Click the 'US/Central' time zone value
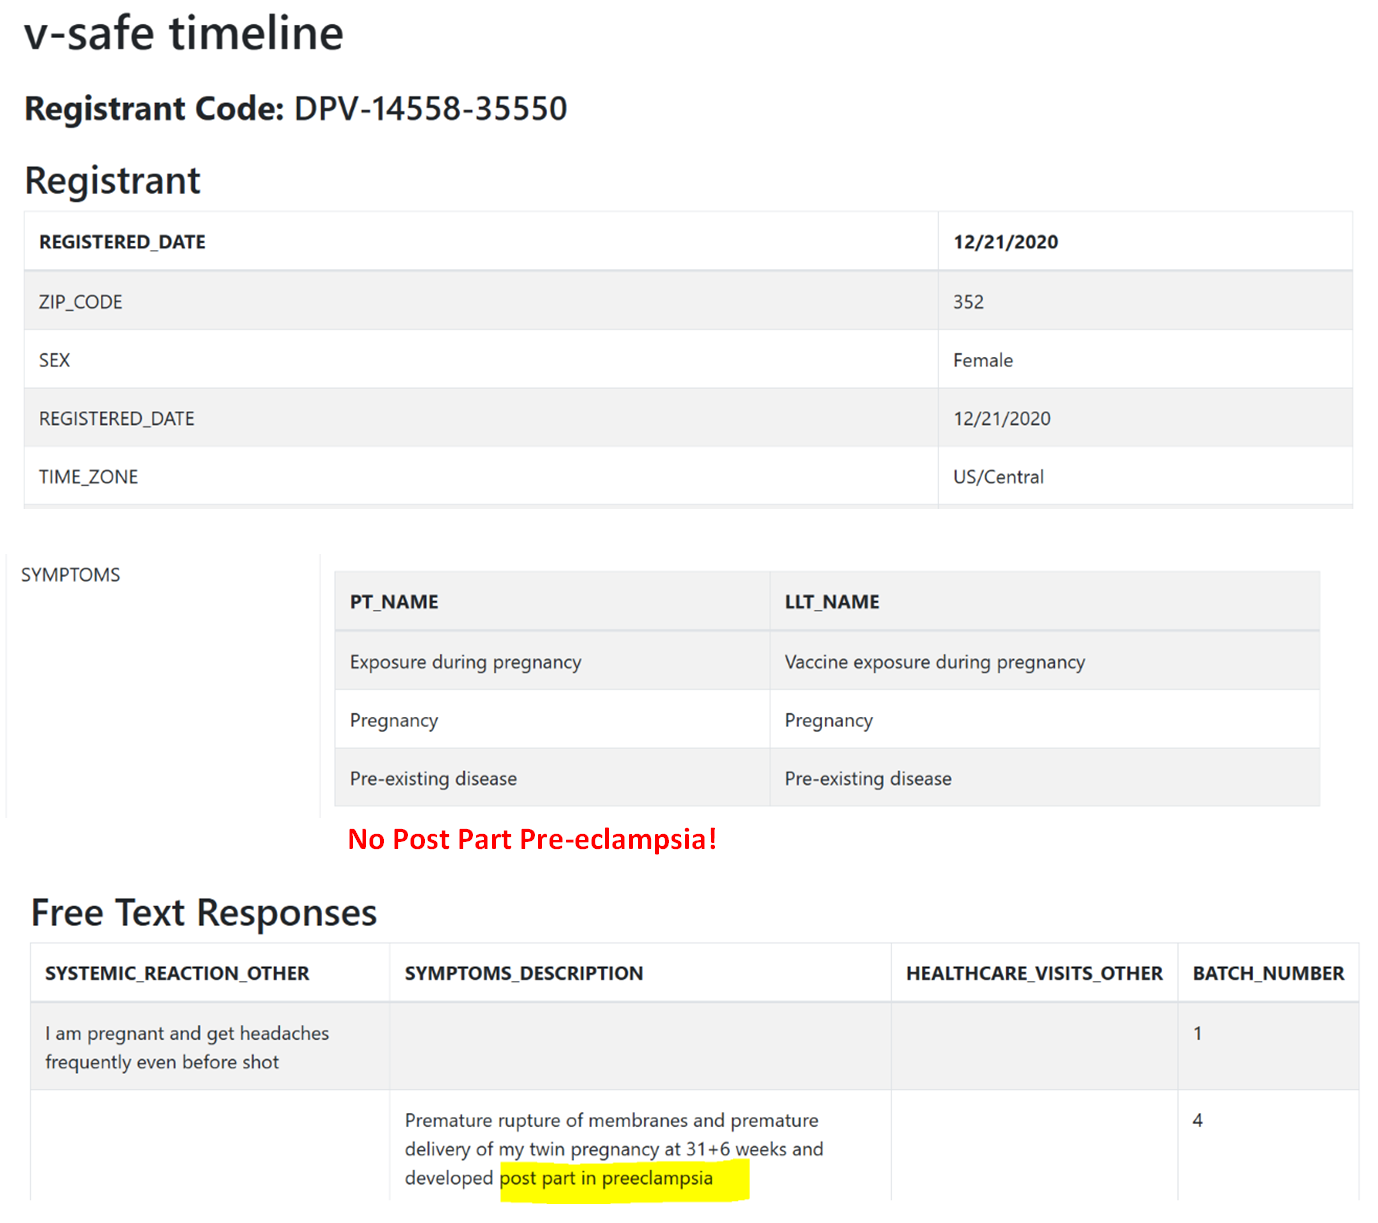This screenshot has height=1223, width=1378. (x=998, y=477)
